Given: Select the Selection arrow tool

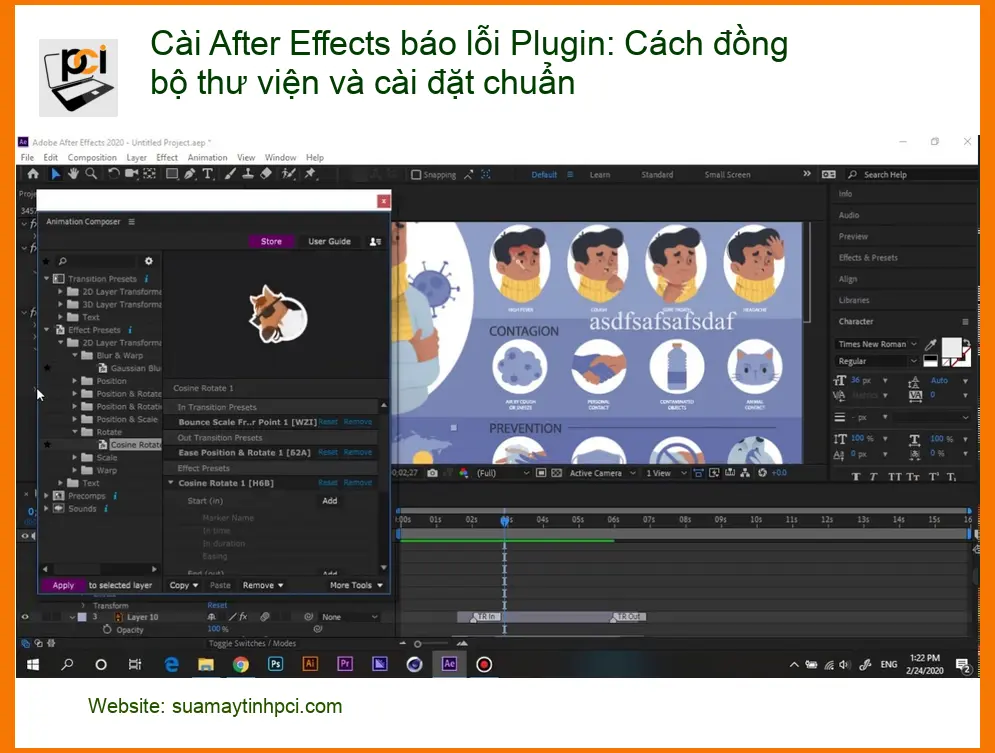Looking at the screenshot, I should coord(55,174).
